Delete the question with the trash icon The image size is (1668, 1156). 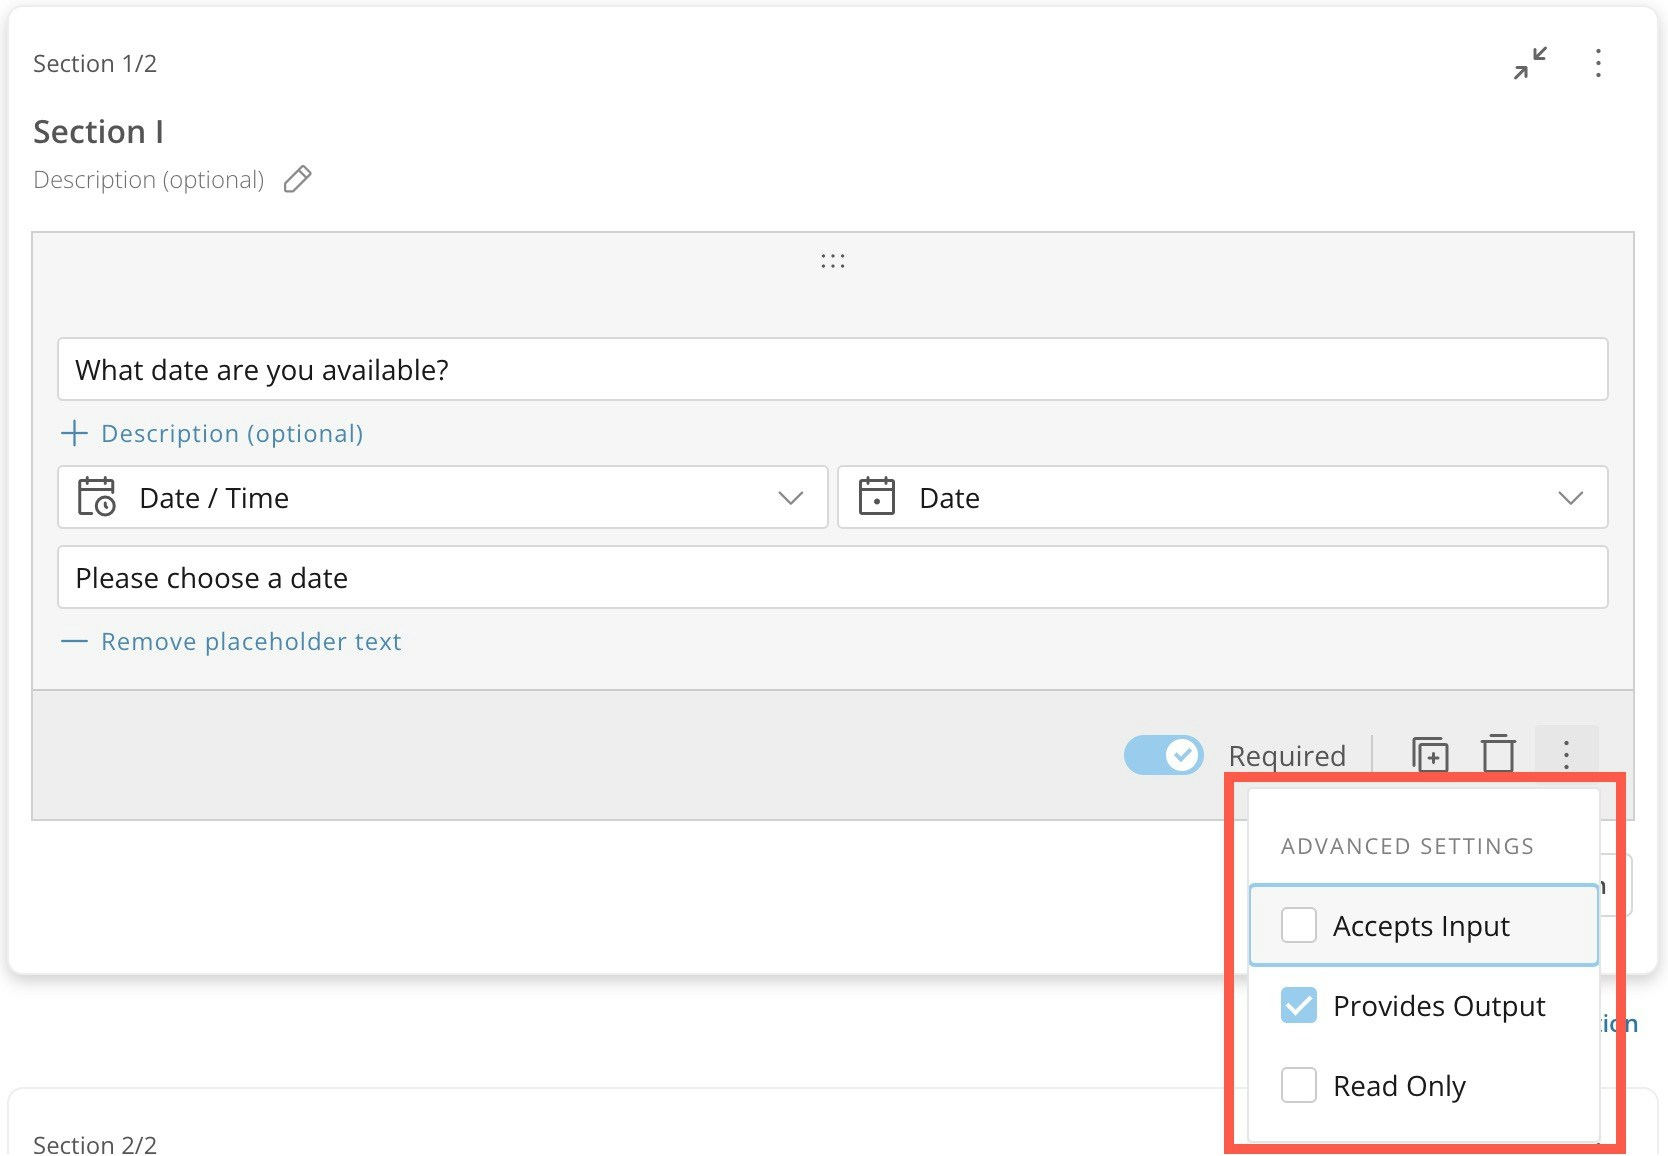(1498, 754)
